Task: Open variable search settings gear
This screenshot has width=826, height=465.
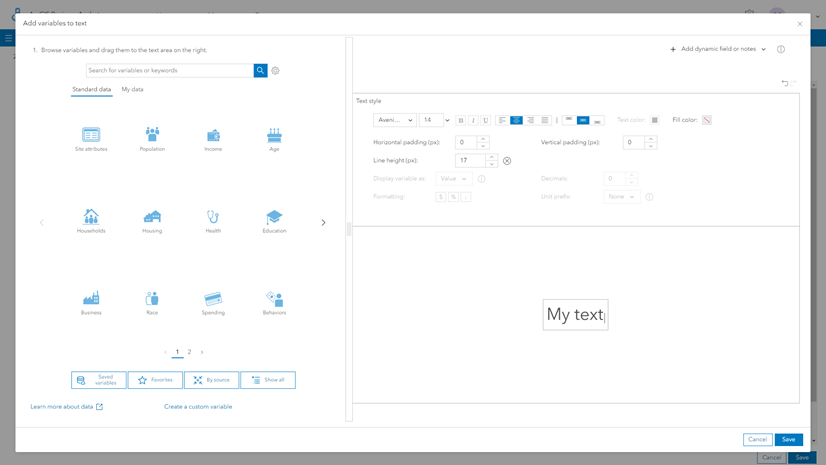Action: [276, 71]
